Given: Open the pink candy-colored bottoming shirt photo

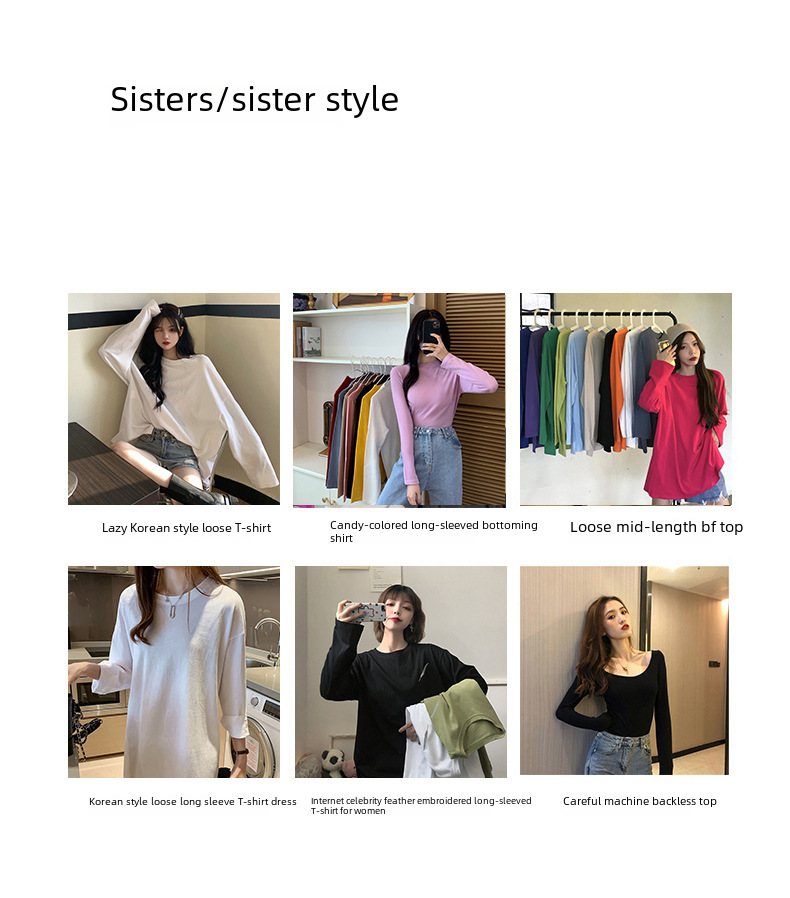Looking at the screenshot, I should click(x=399, y=400).
